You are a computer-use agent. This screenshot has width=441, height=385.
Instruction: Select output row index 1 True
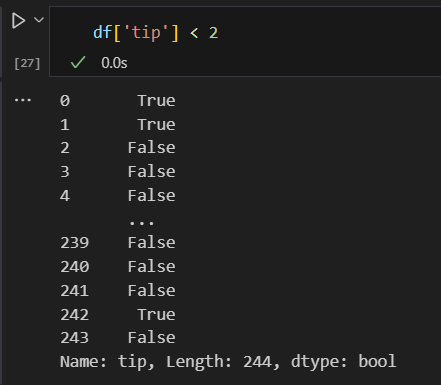click(x=118, y=125)
